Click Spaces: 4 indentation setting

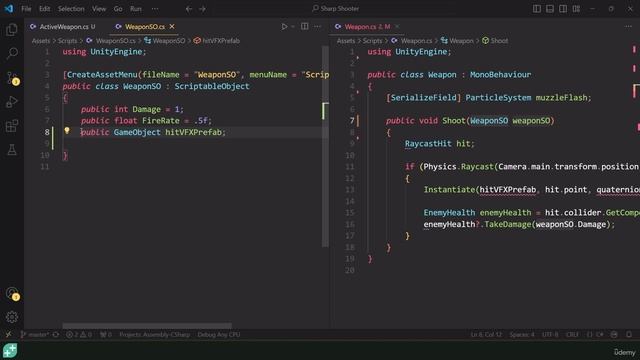click(x=522, y=334)
